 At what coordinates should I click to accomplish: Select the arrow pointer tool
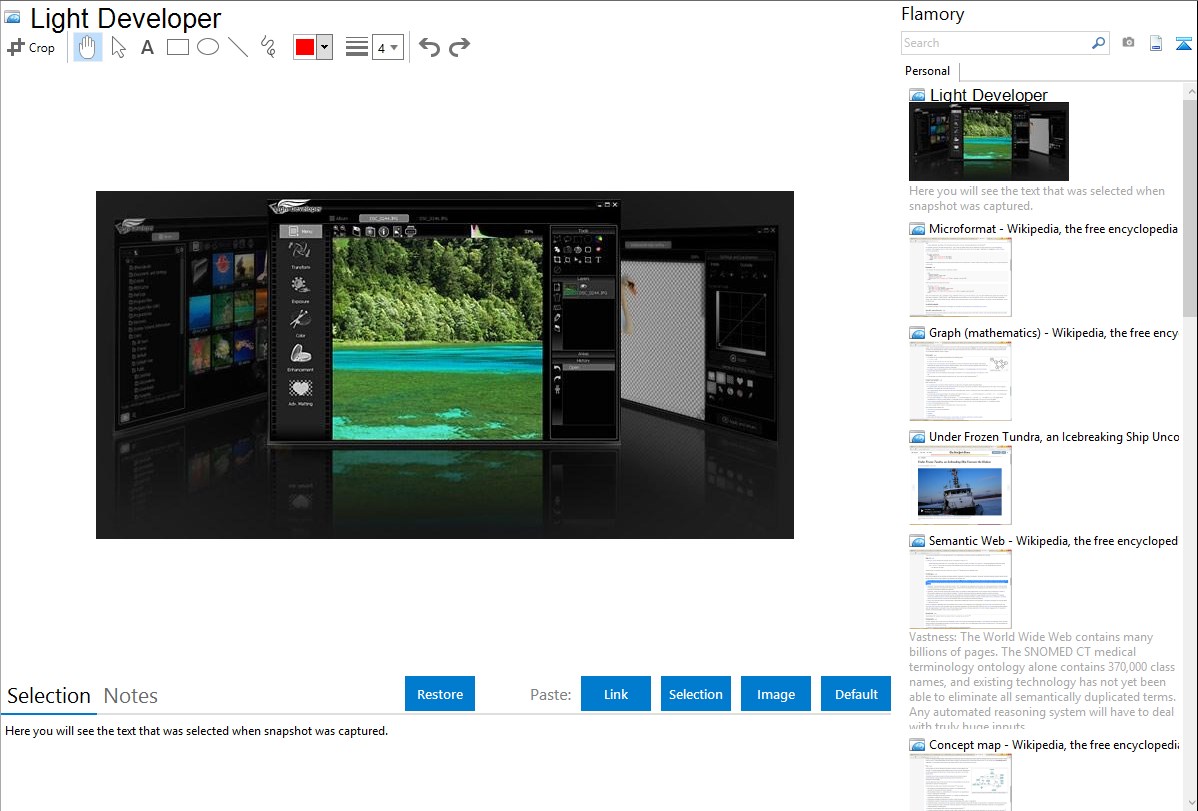tap(118, 47)
